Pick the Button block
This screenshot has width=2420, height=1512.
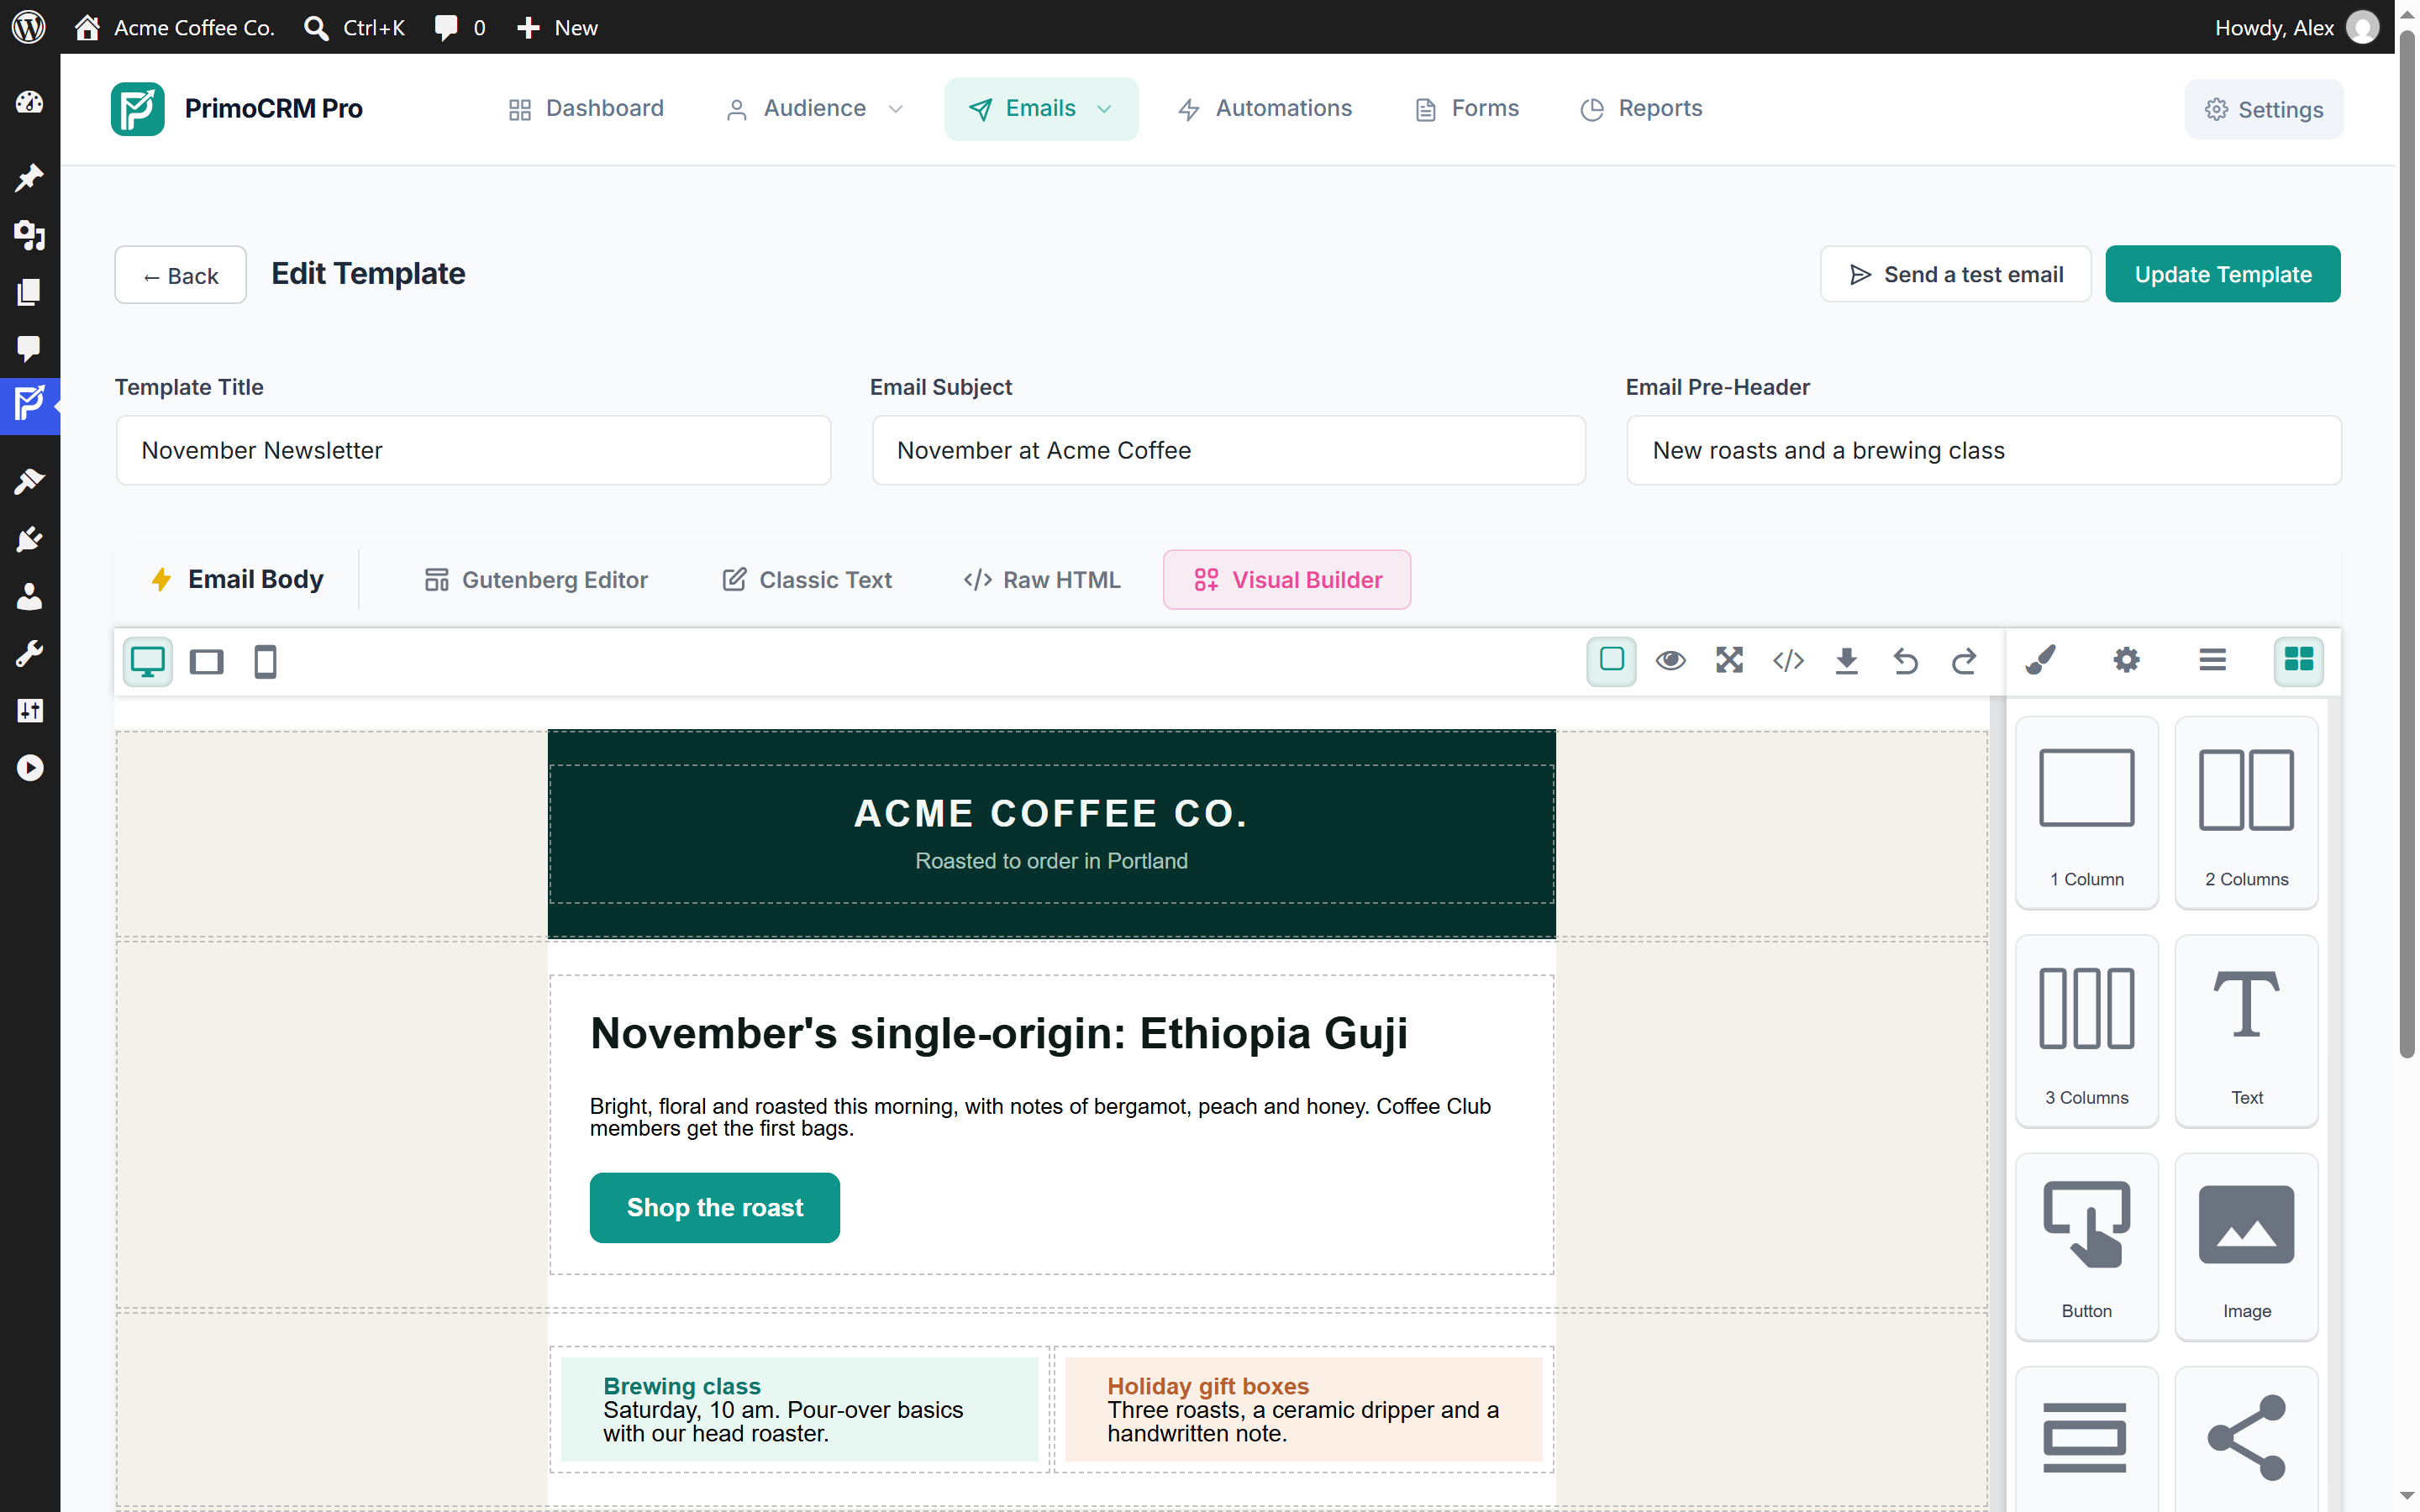(2086, 1247)
